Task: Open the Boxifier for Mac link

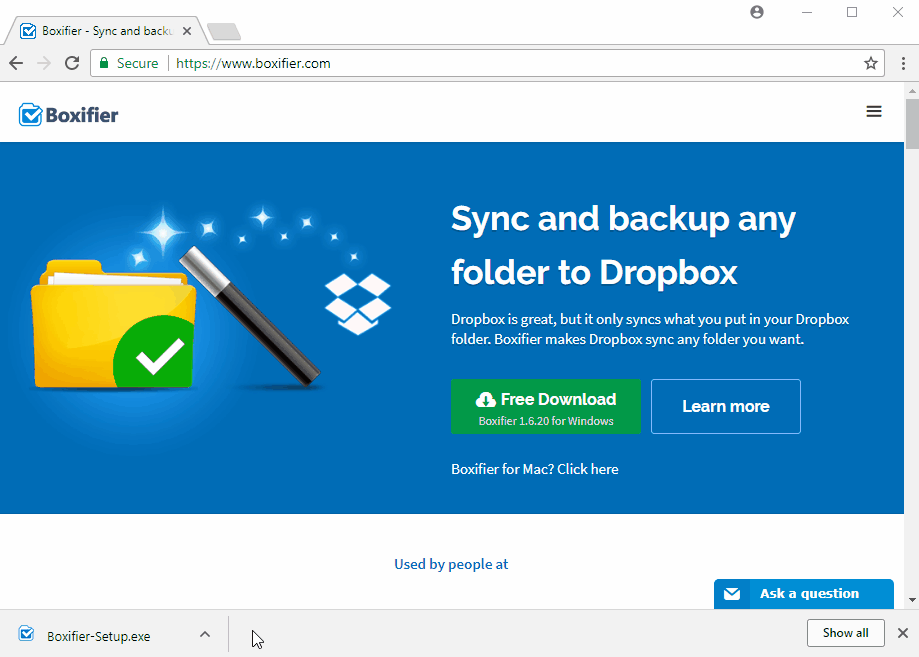Action: 535,469
